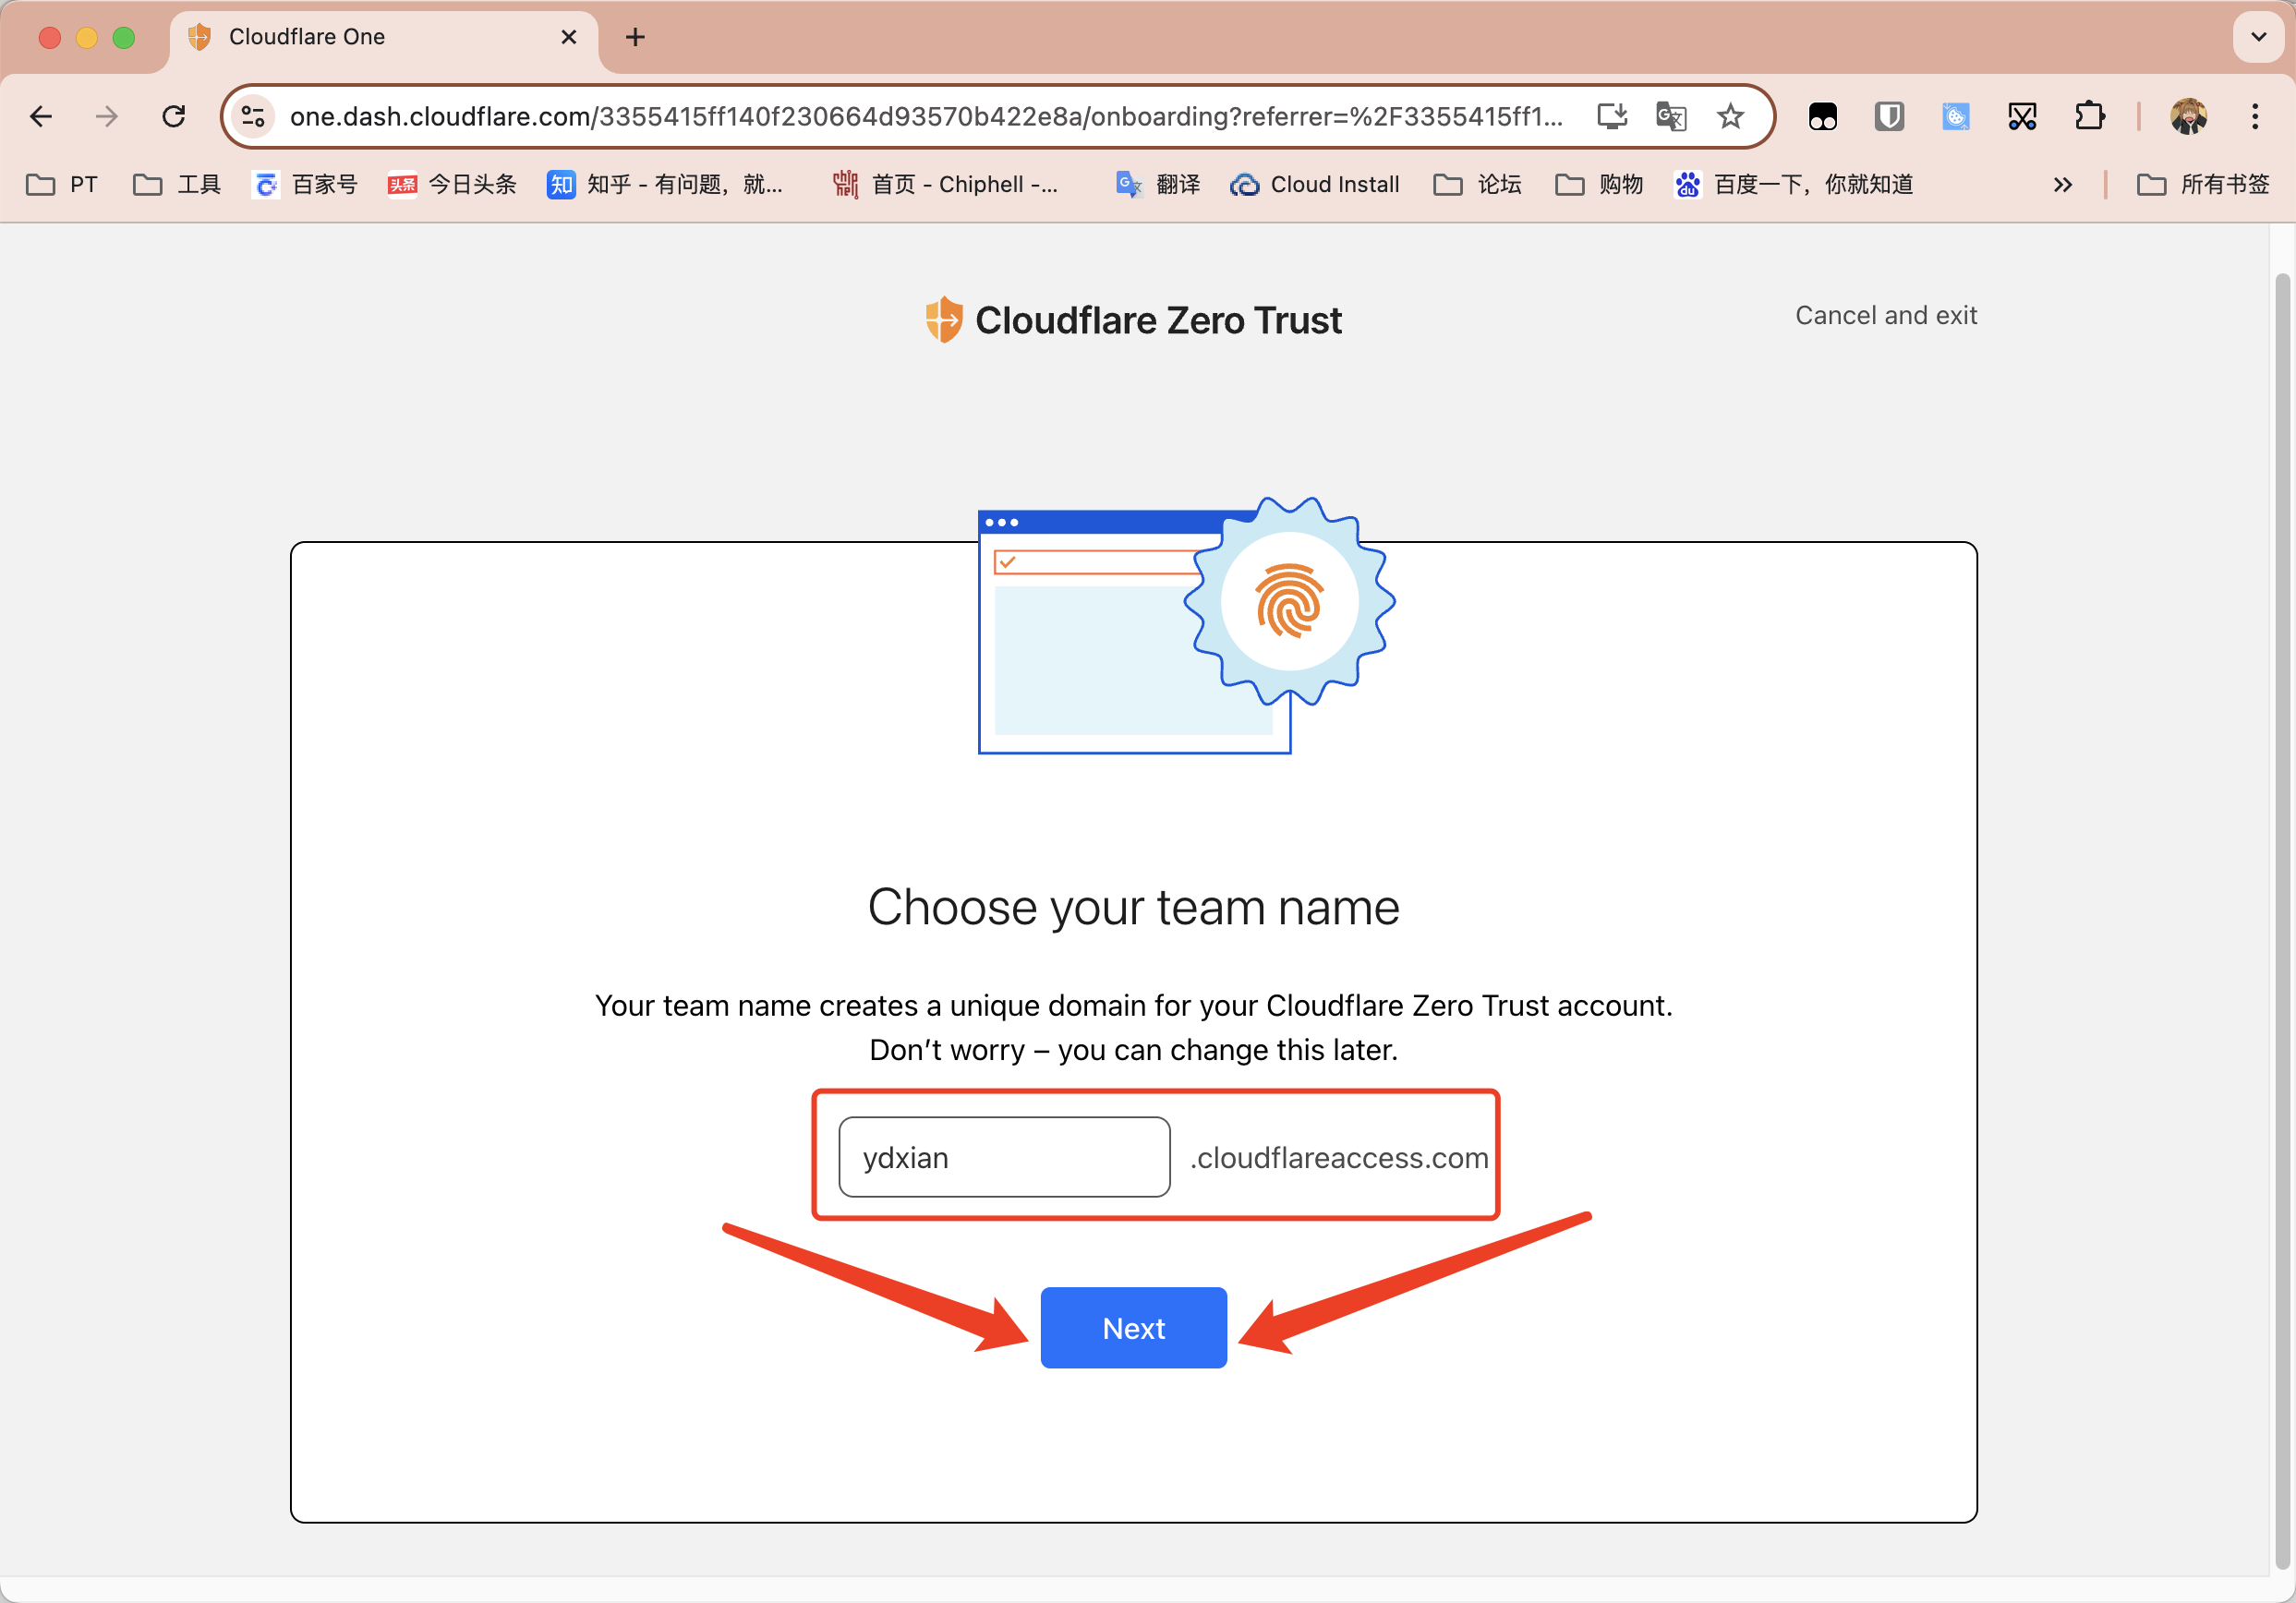Show more bookmarks with double chevron
This screenshot has height=1603, width=2296.
(2062, 185)
